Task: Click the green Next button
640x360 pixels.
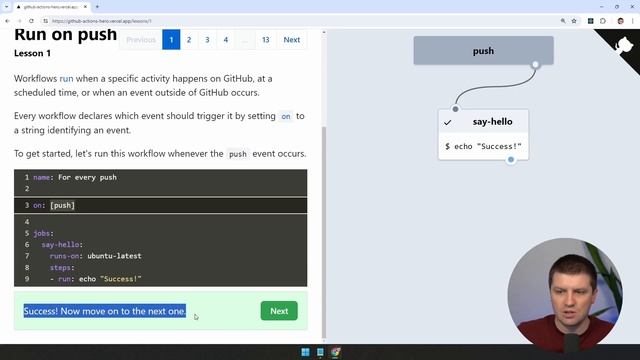Action: click(279, 311)
